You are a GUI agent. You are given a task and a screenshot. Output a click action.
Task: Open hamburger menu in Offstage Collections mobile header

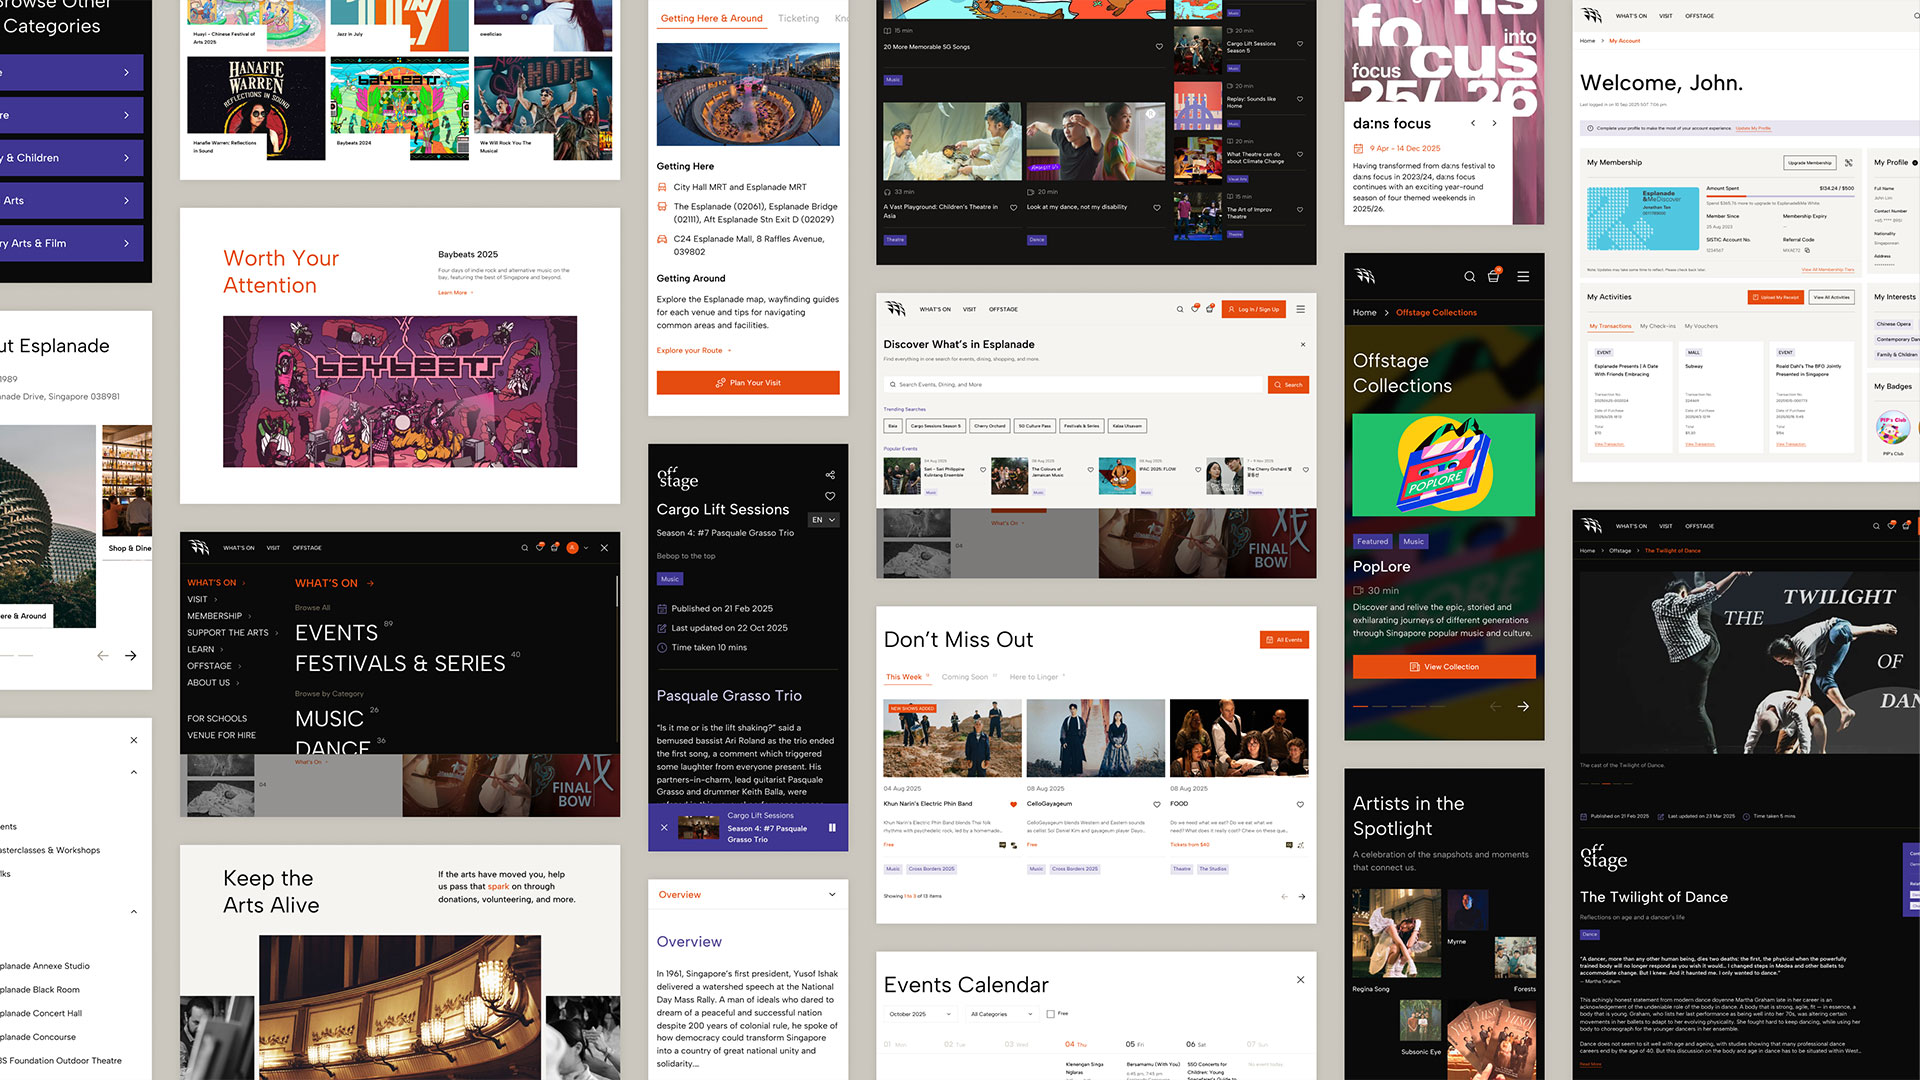pos(1523,277)
